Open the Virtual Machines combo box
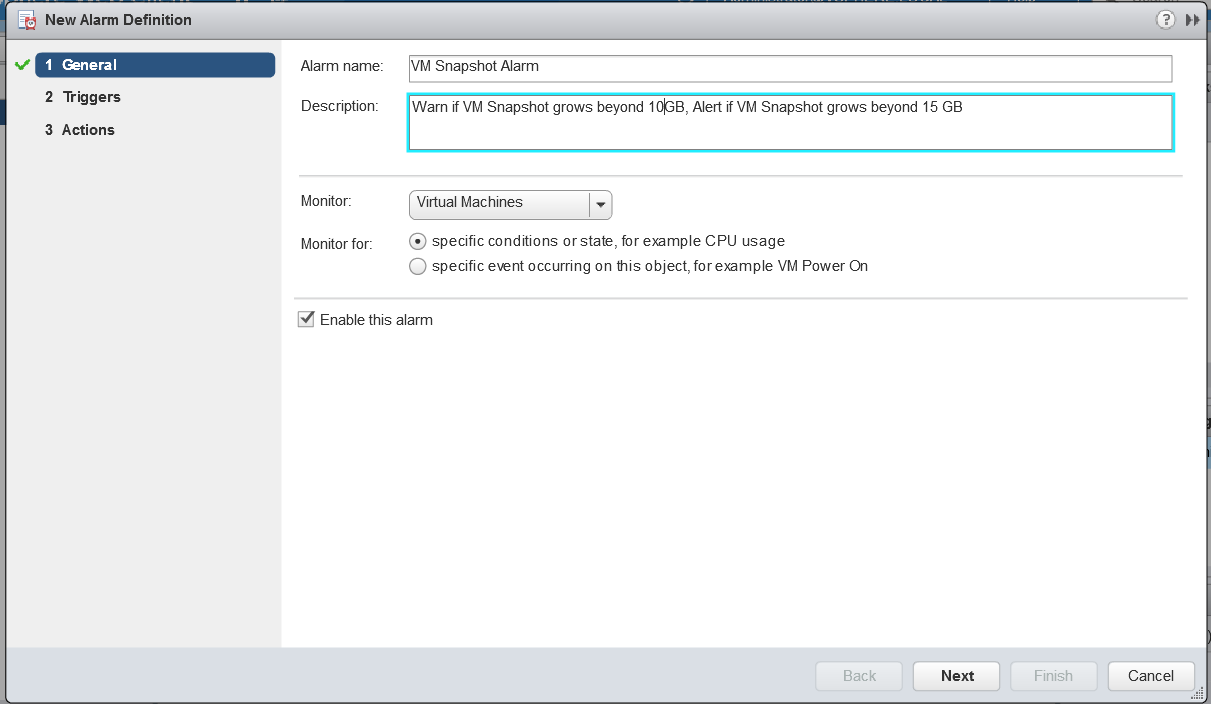1211x704 pixels. pyautogui.click(x=495, y=204)
